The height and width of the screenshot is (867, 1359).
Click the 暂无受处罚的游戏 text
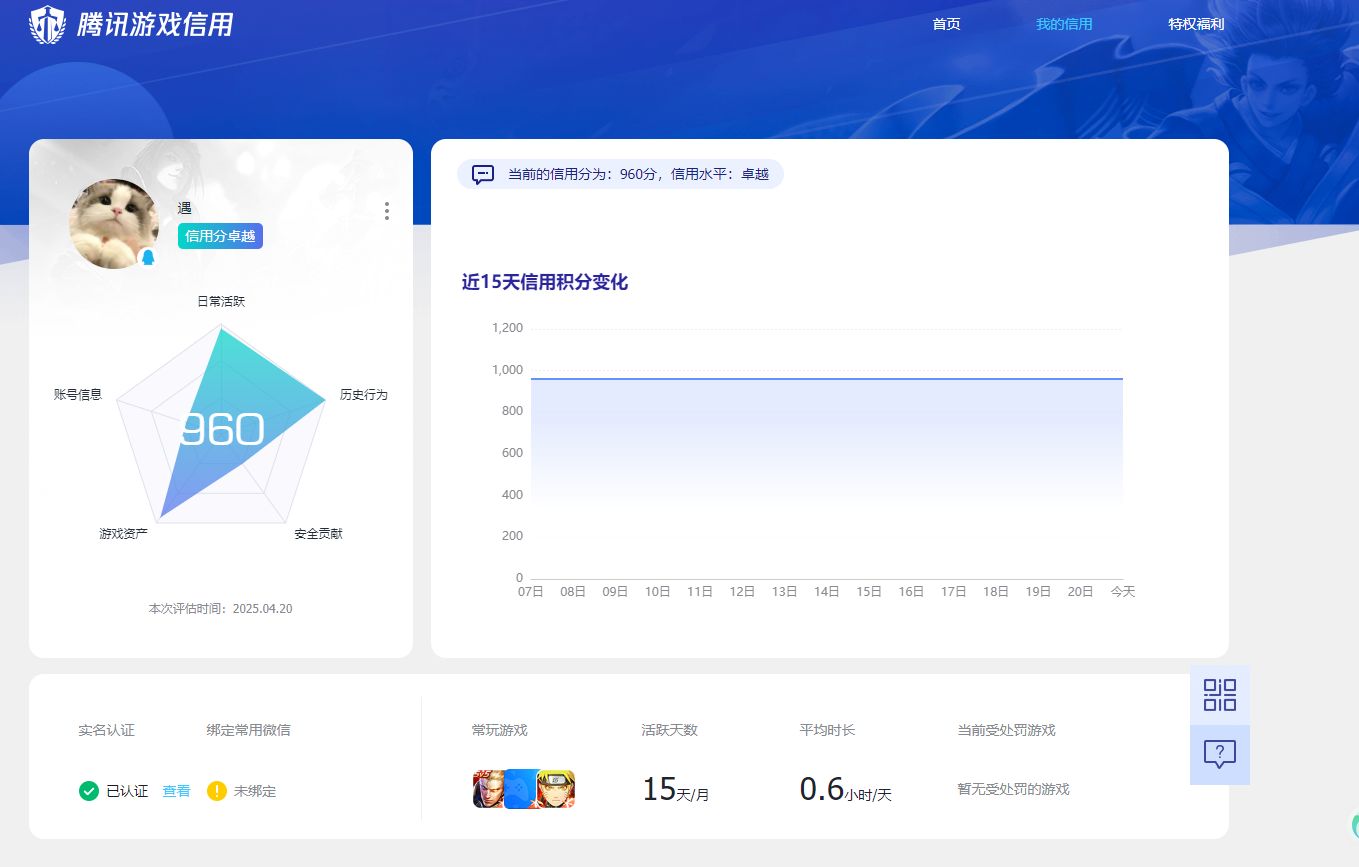tap(1013, 789)
